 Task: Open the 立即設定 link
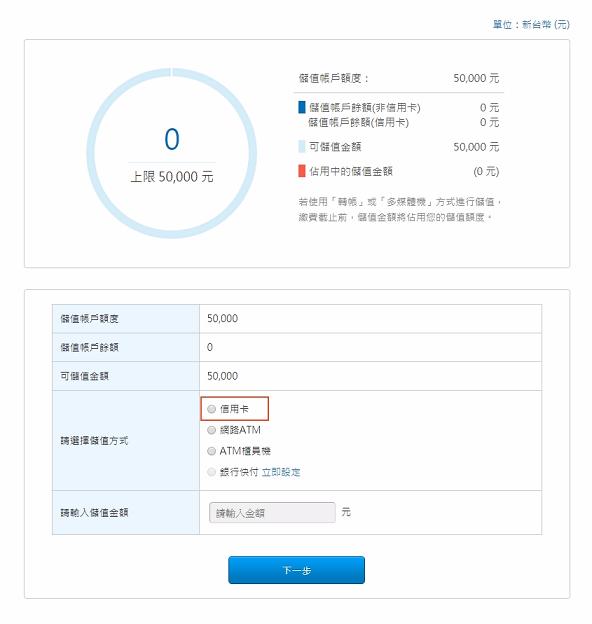click(281, 472)
